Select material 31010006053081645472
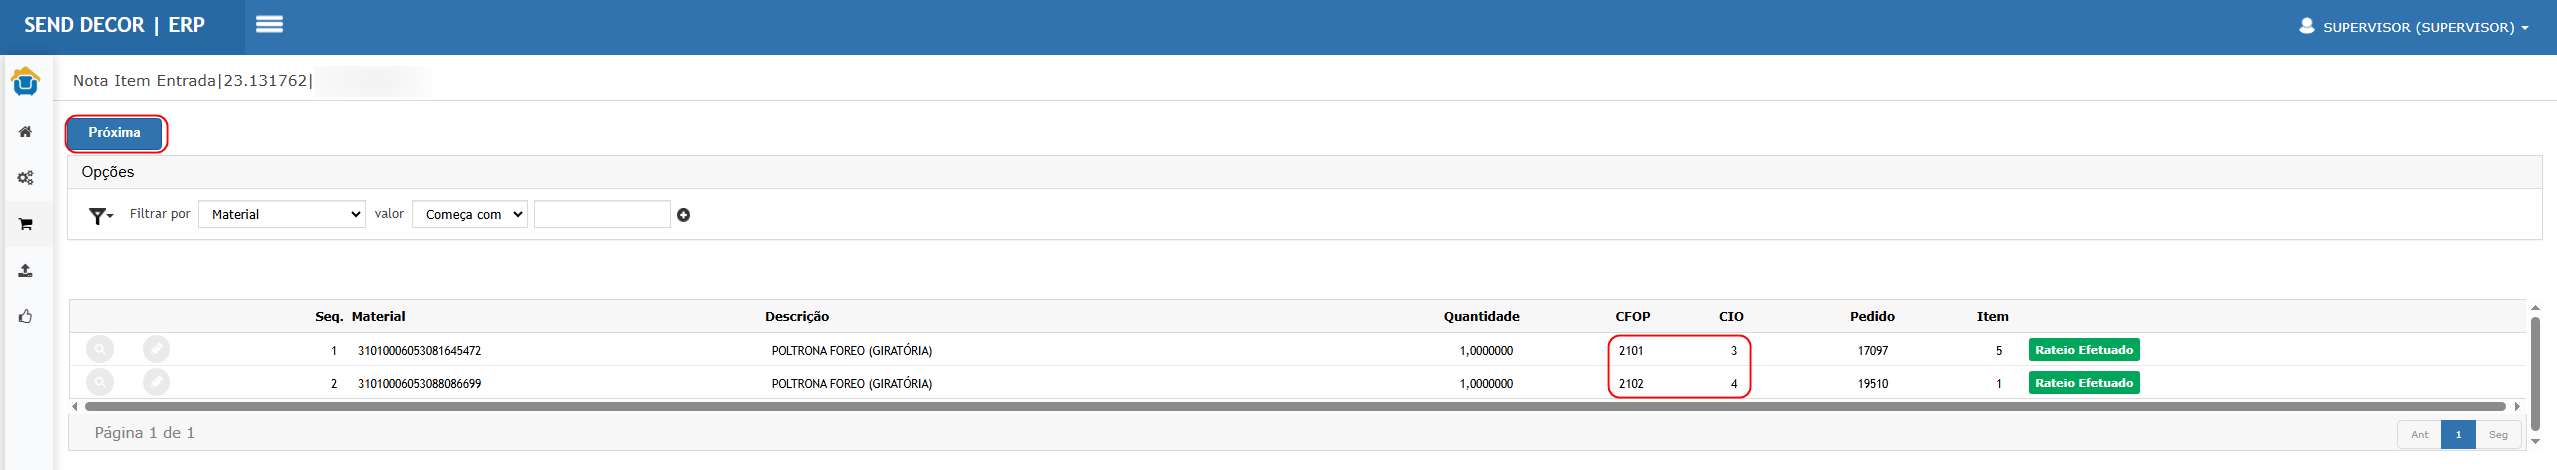 click(419, 351)
